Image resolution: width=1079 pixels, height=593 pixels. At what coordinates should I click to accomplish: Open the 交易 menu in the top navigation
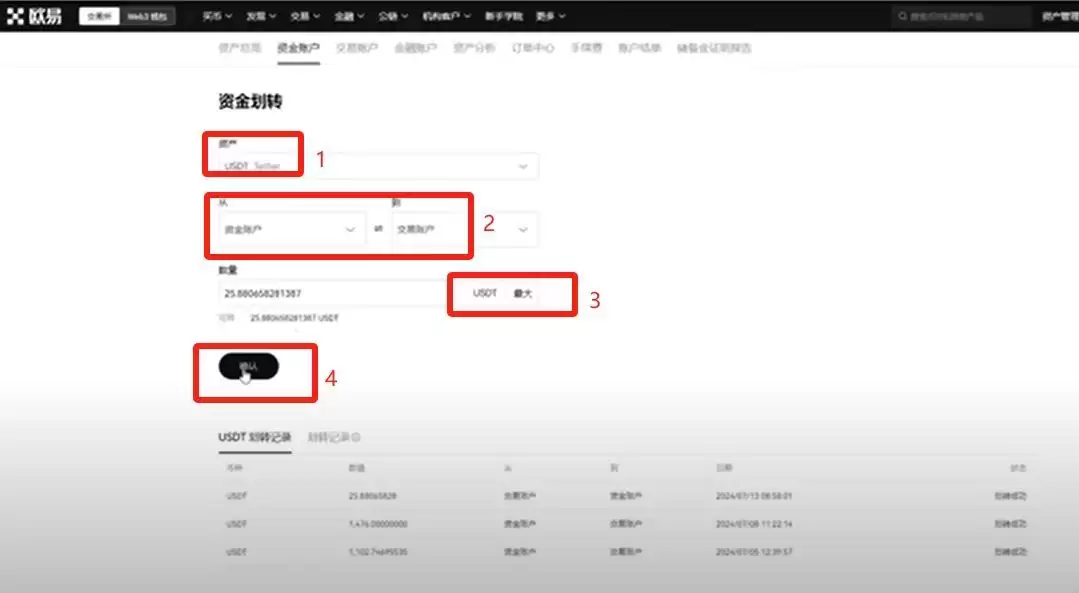click(x=305, y=17)
